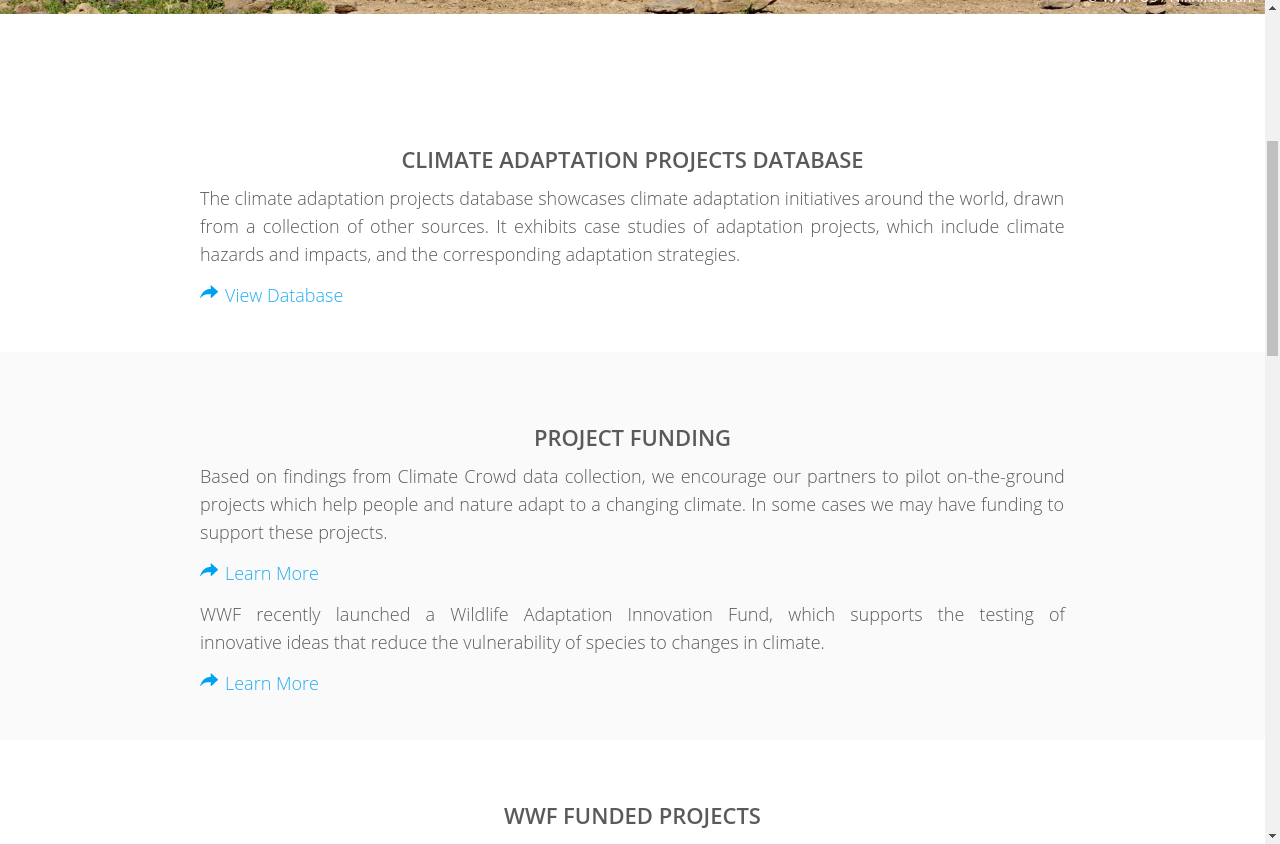Screen dimensions: 1280x844
Task: Click the arrow icon beside View Database
Action: coord(209,293)
